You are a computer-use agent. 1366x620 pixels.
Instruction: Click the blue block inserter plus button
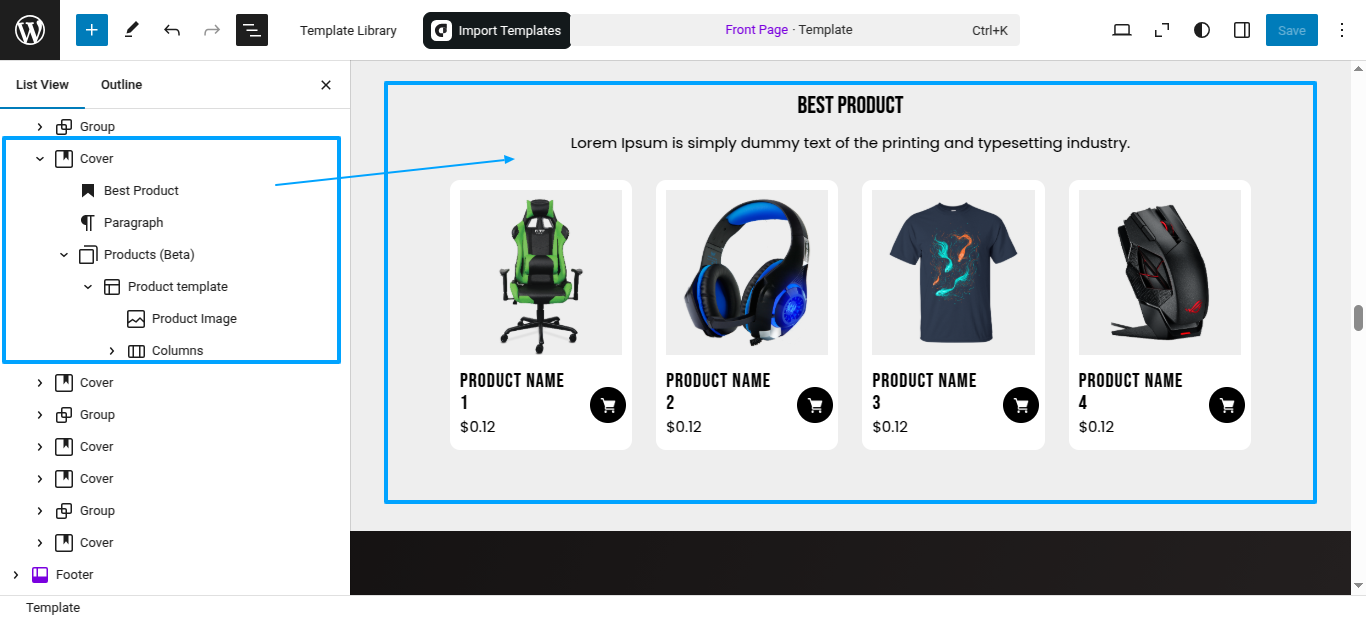(x=92, y=30)
